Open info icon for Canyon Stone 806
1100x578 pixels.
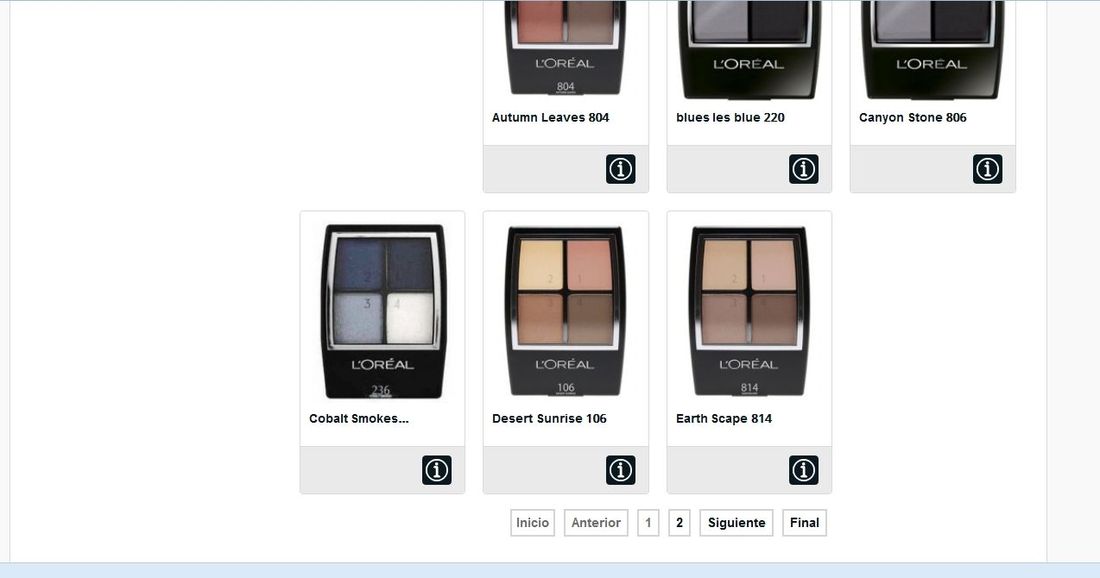[987, 169]
